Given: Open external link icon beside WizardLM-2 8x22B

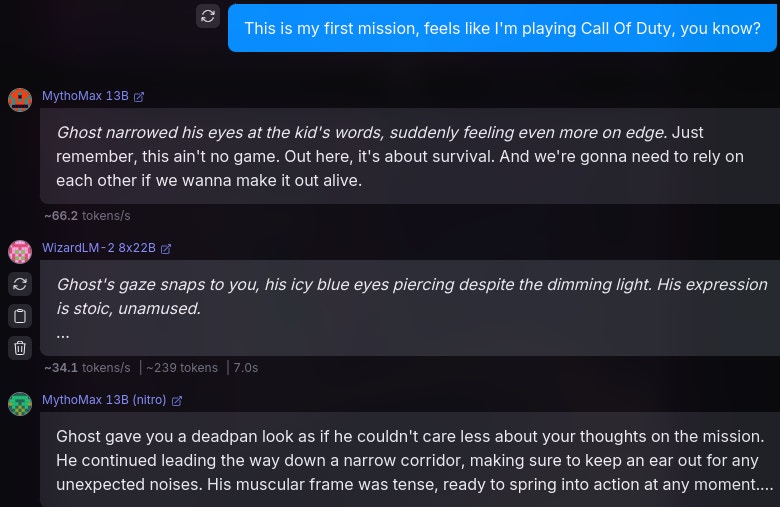Looking at the screenshot, I should pyautogui.click(x=166, y=248).
